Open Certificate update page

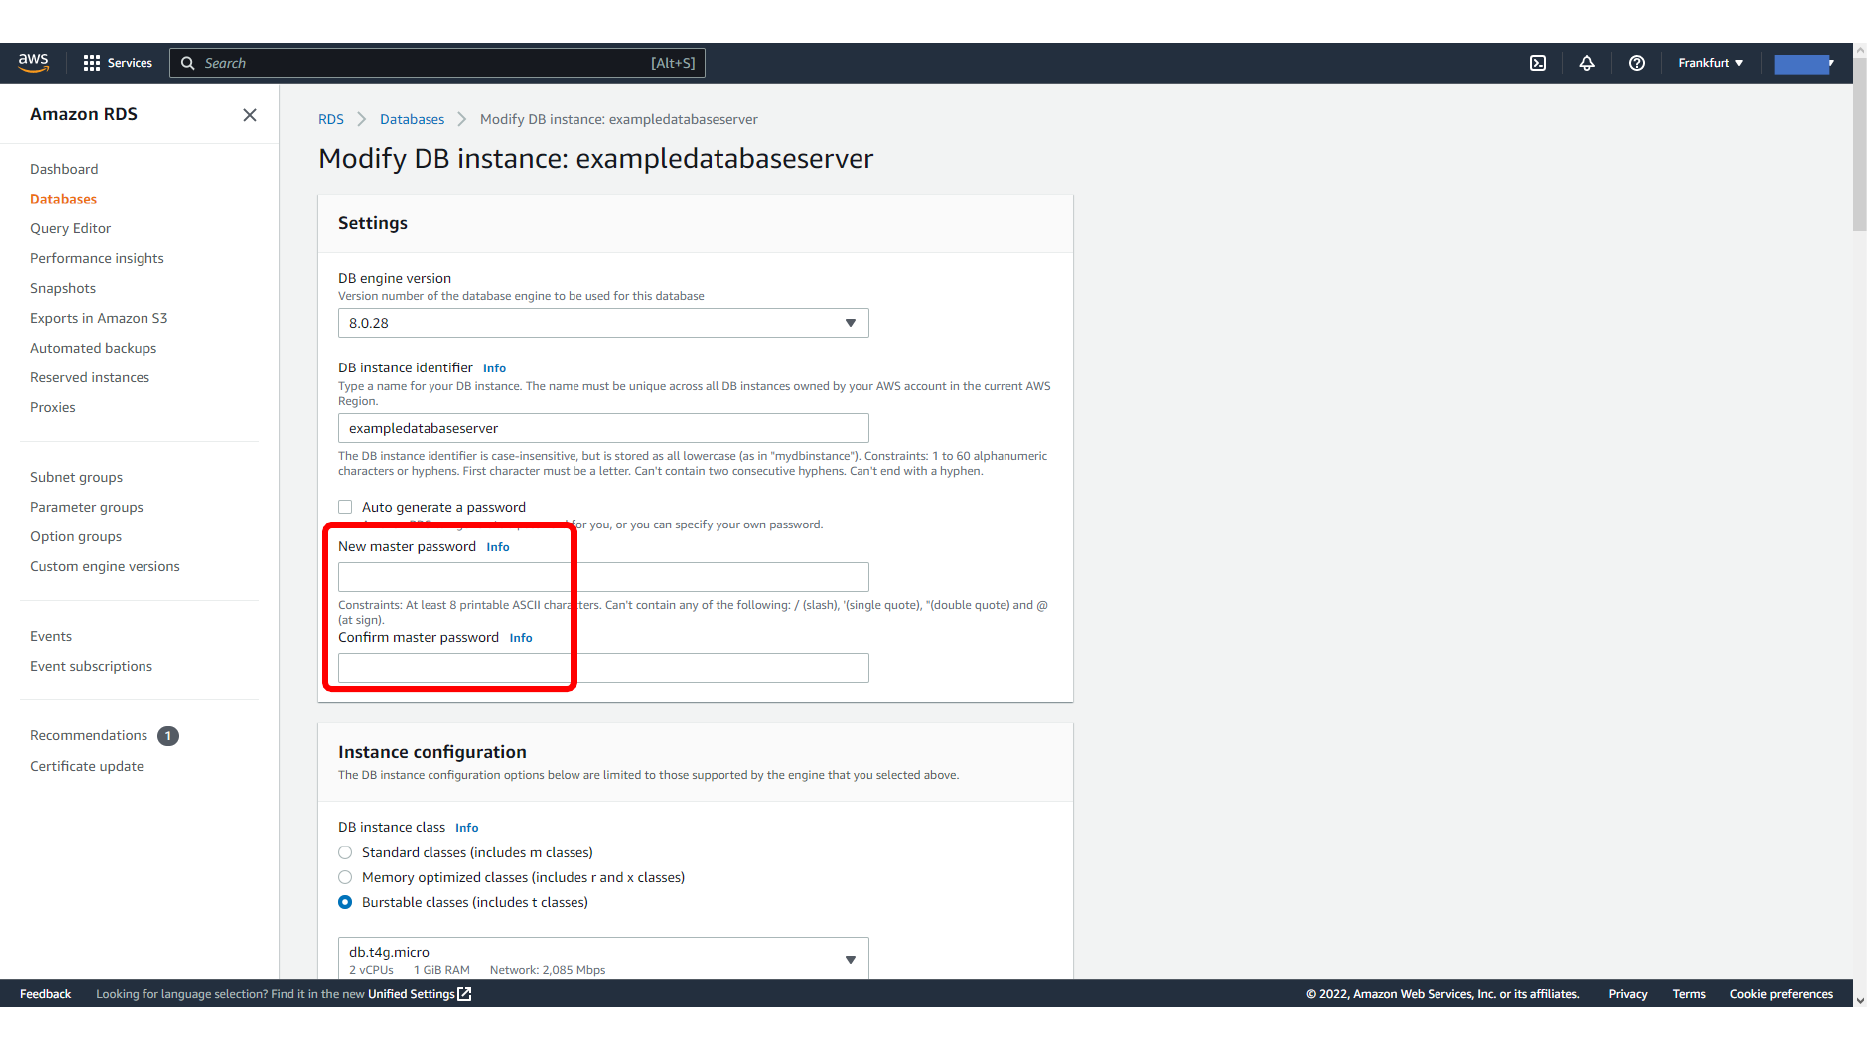(x=87, y=766)
